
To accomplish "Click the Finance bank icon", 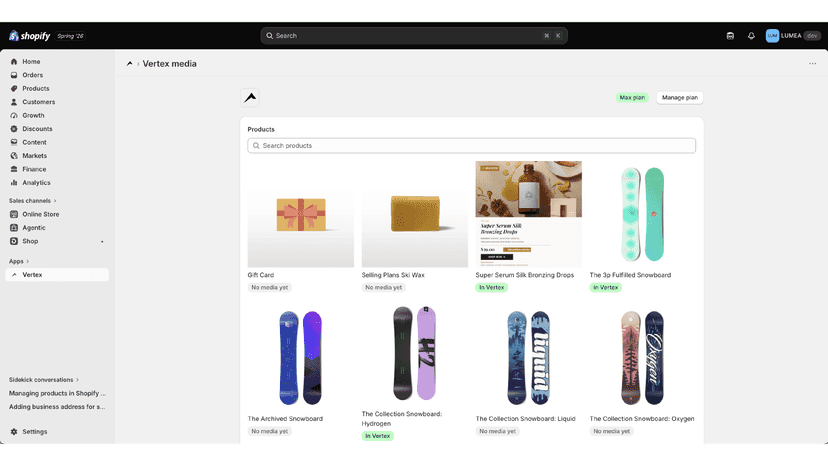I will [x=14, y=170].
